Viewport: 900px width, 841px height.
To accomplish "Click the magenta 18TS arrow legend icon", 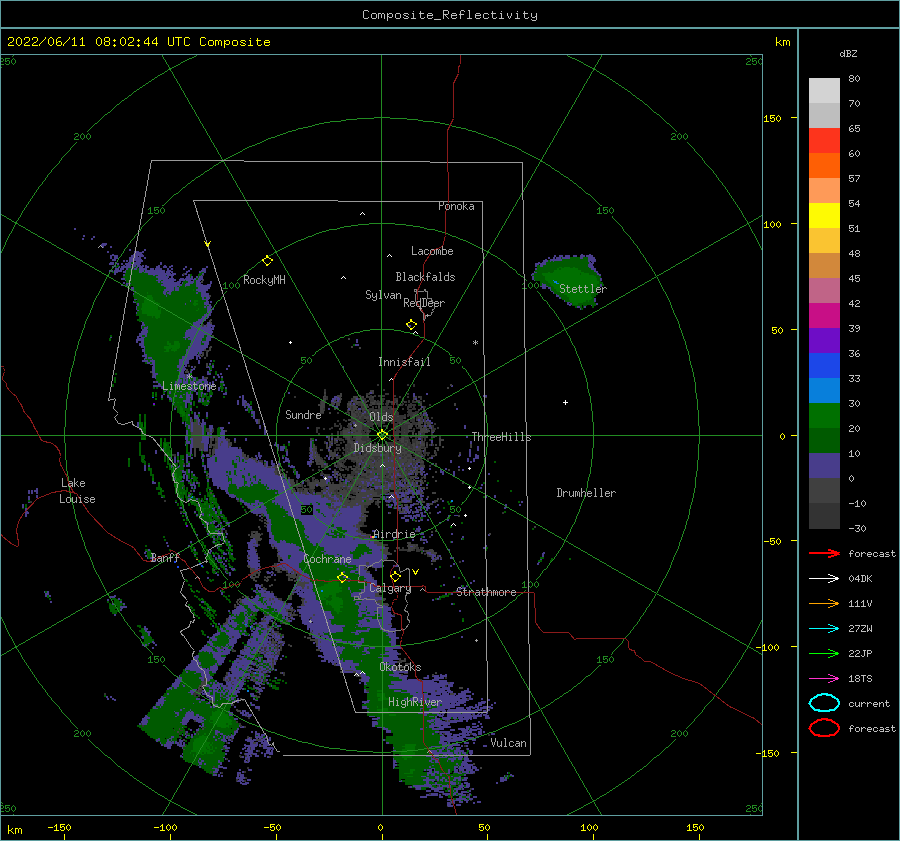I will (x=824, y=678).
